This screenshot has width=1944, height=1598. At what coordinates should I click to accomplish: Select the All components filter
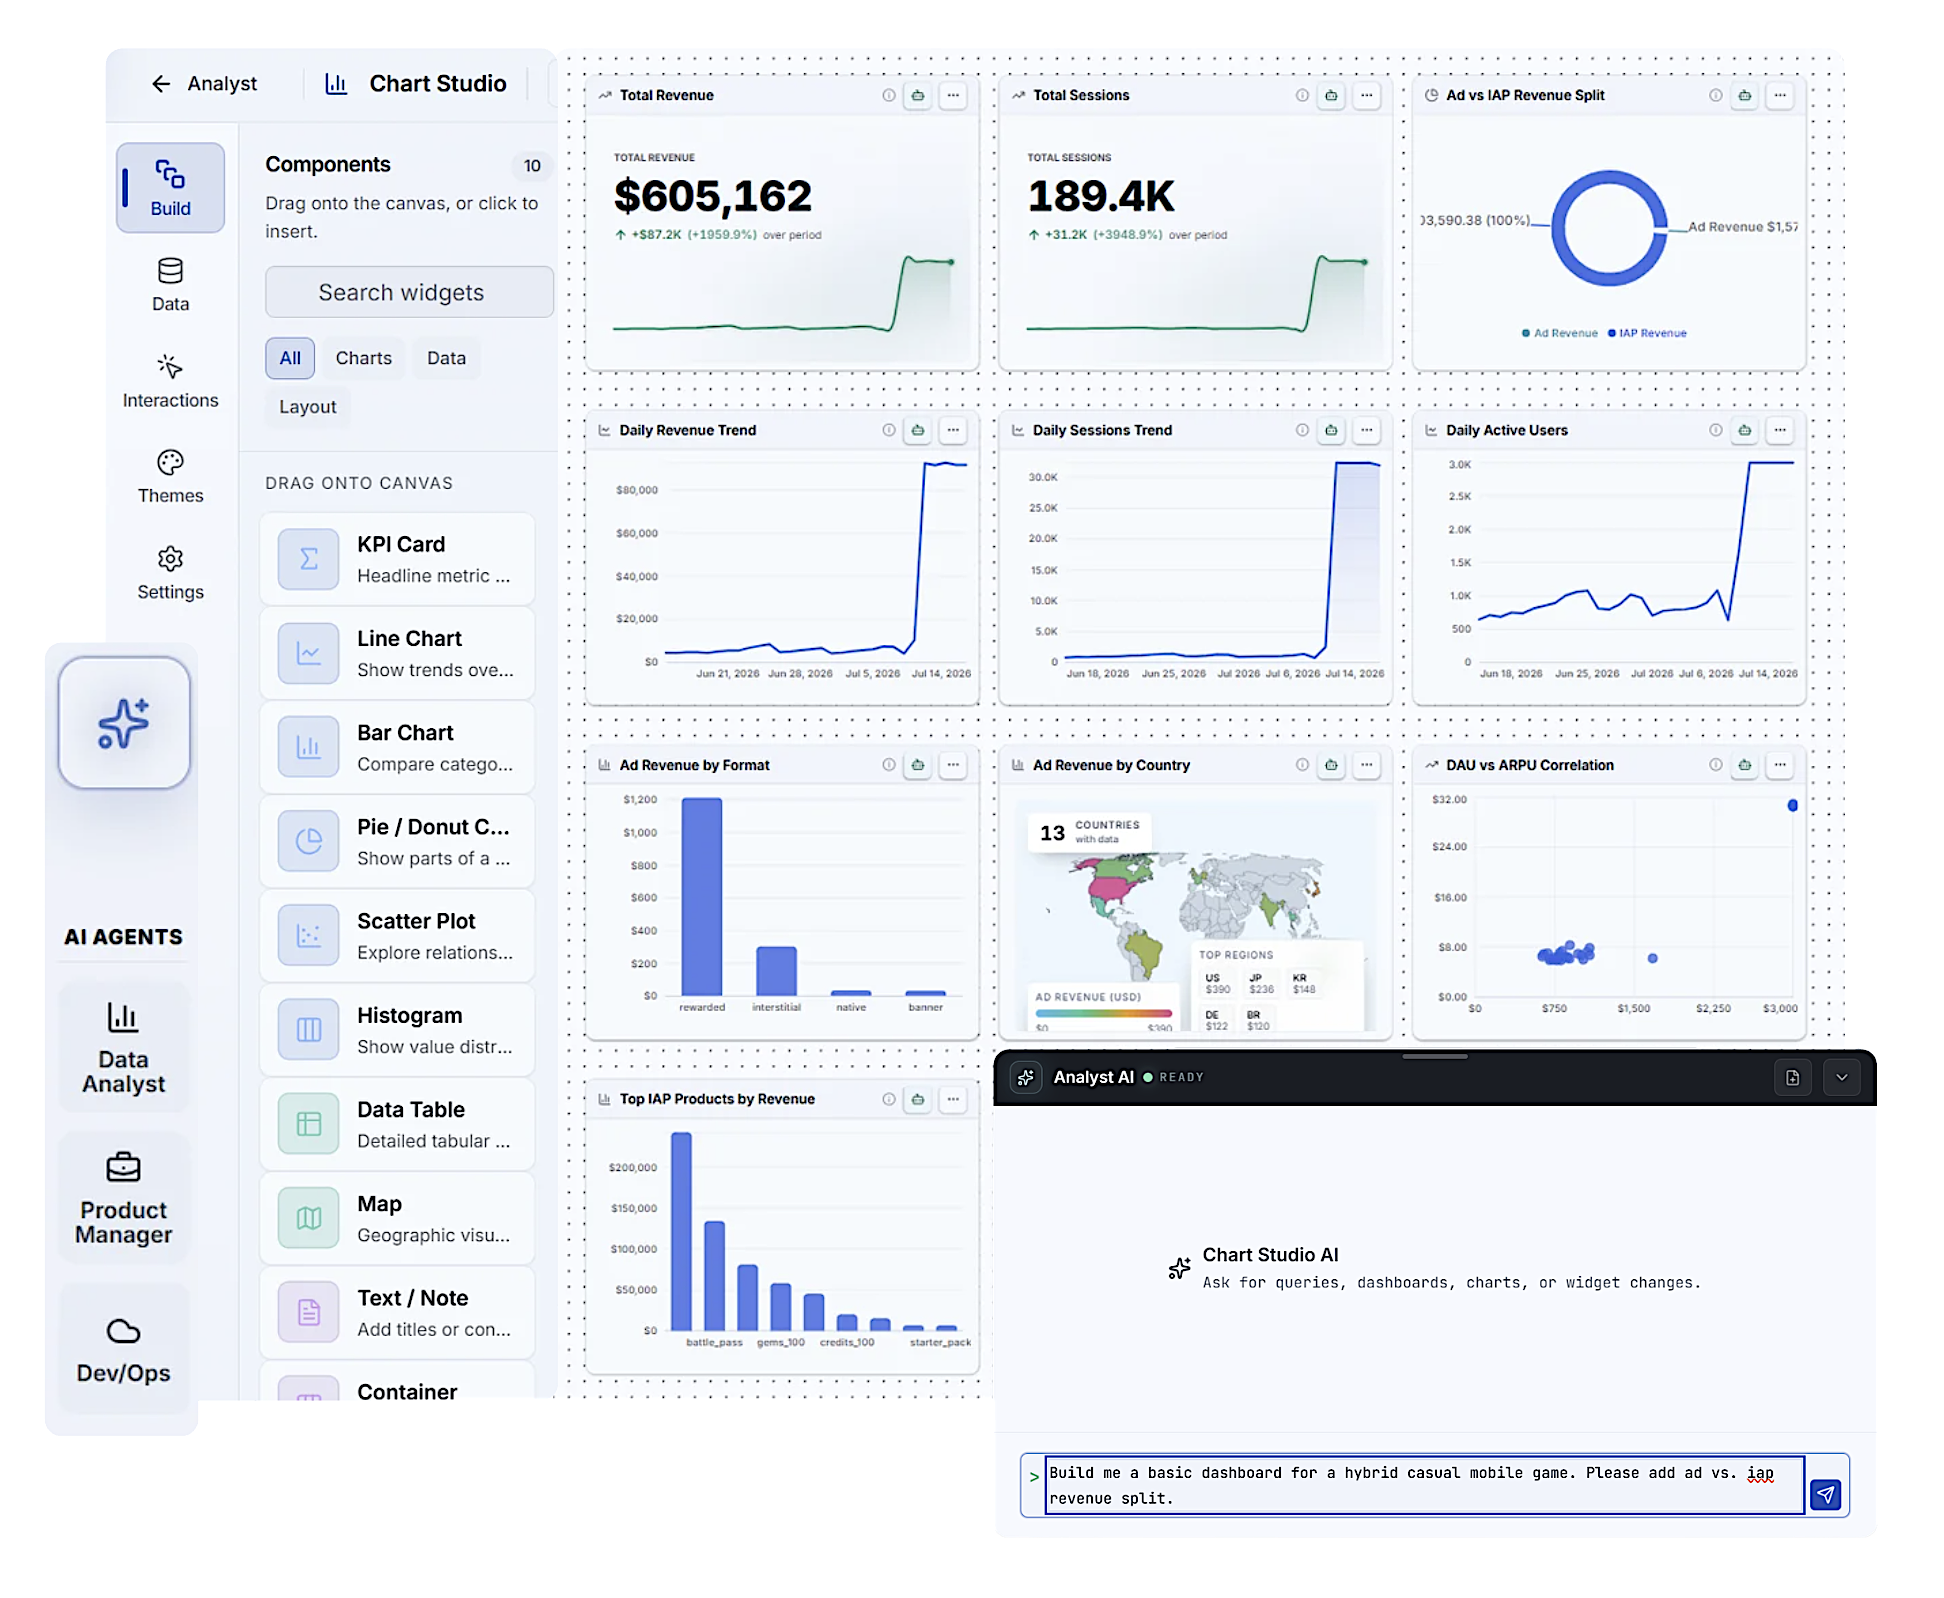290,358
